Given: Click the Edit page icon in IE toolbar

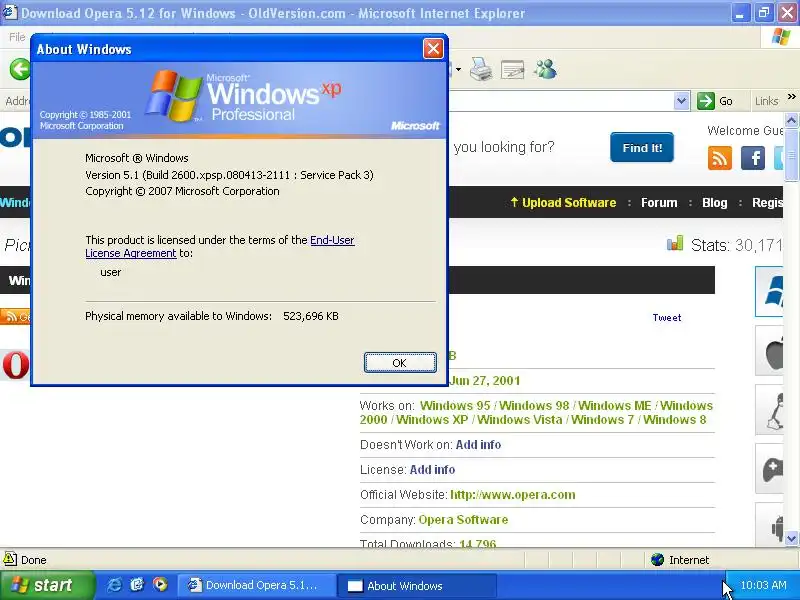Looking at the screenshot, I should [513, 69].
